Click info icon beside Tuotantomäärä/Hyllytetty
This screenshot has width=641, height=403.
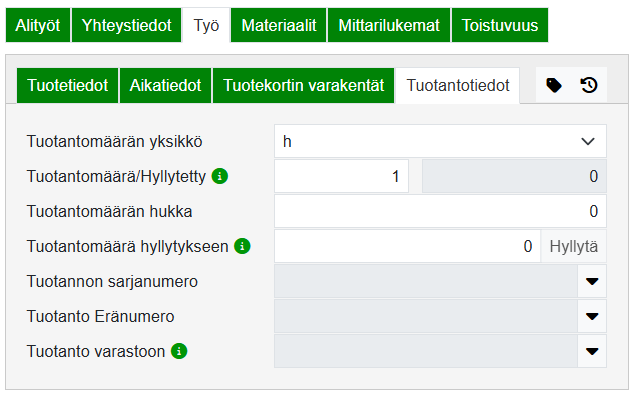(220, 177)
